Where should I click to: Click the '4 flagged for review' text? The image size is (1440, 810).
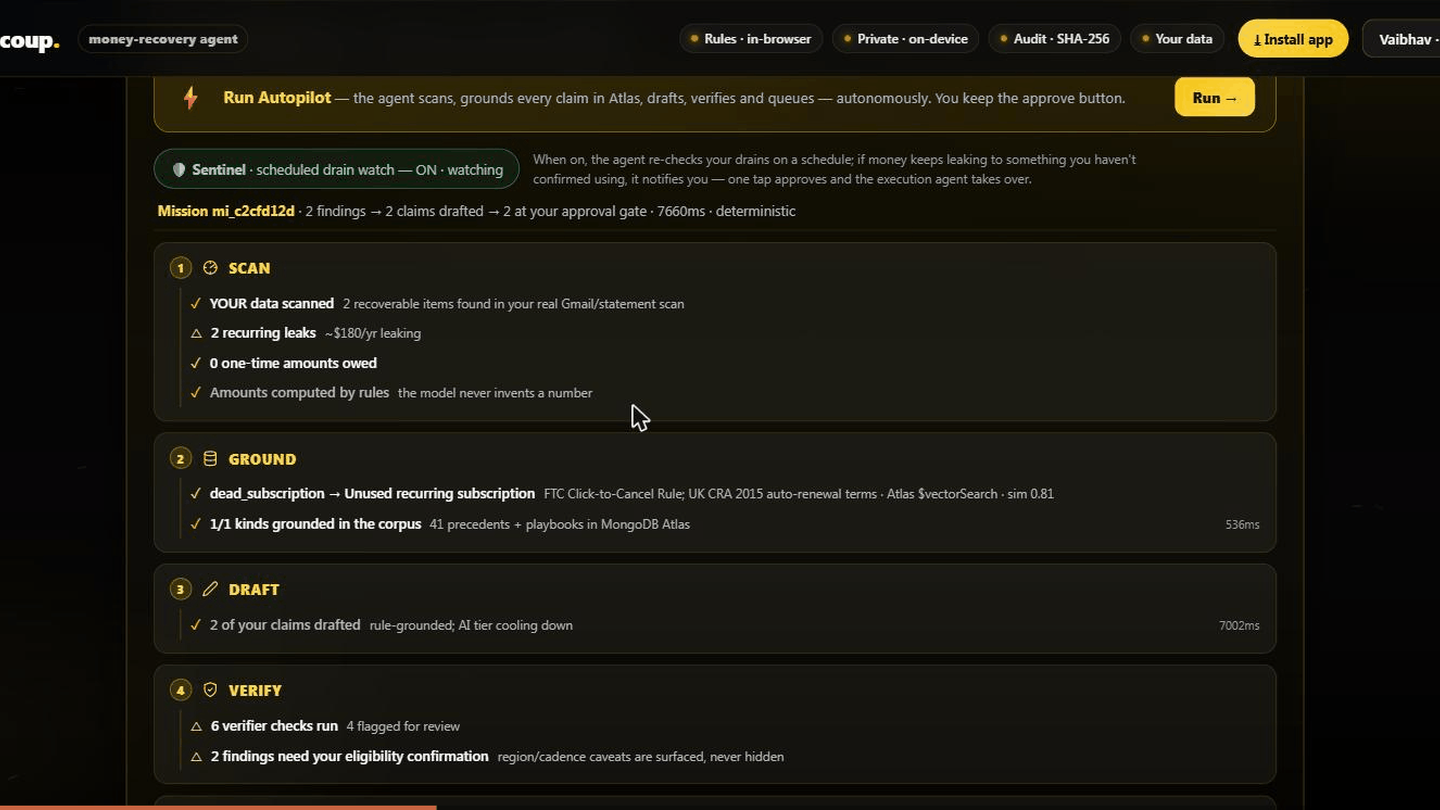coord(403,726)
